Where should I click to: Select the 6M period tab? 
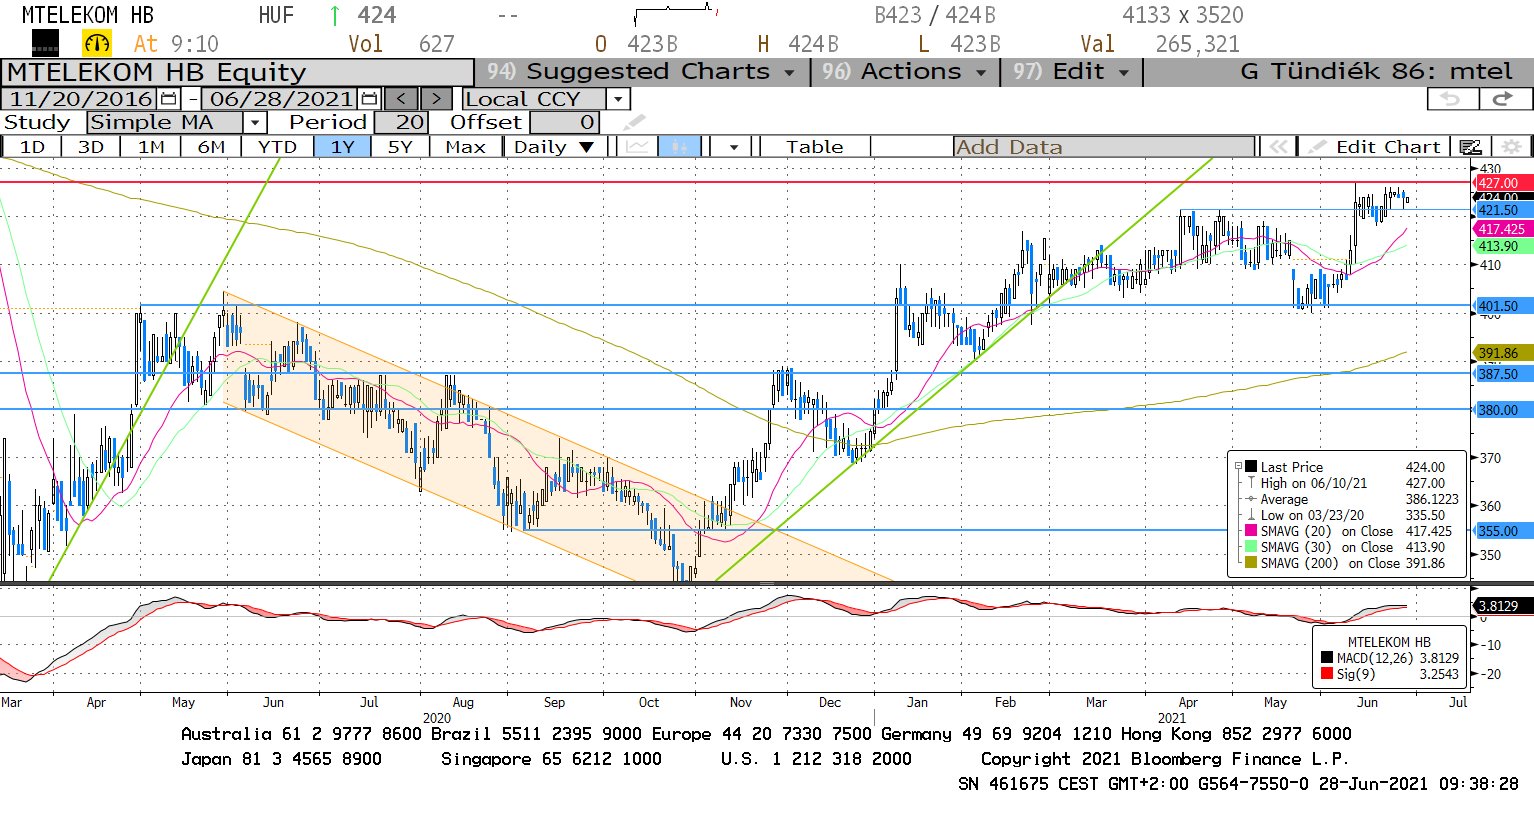[x=211, y=147]
